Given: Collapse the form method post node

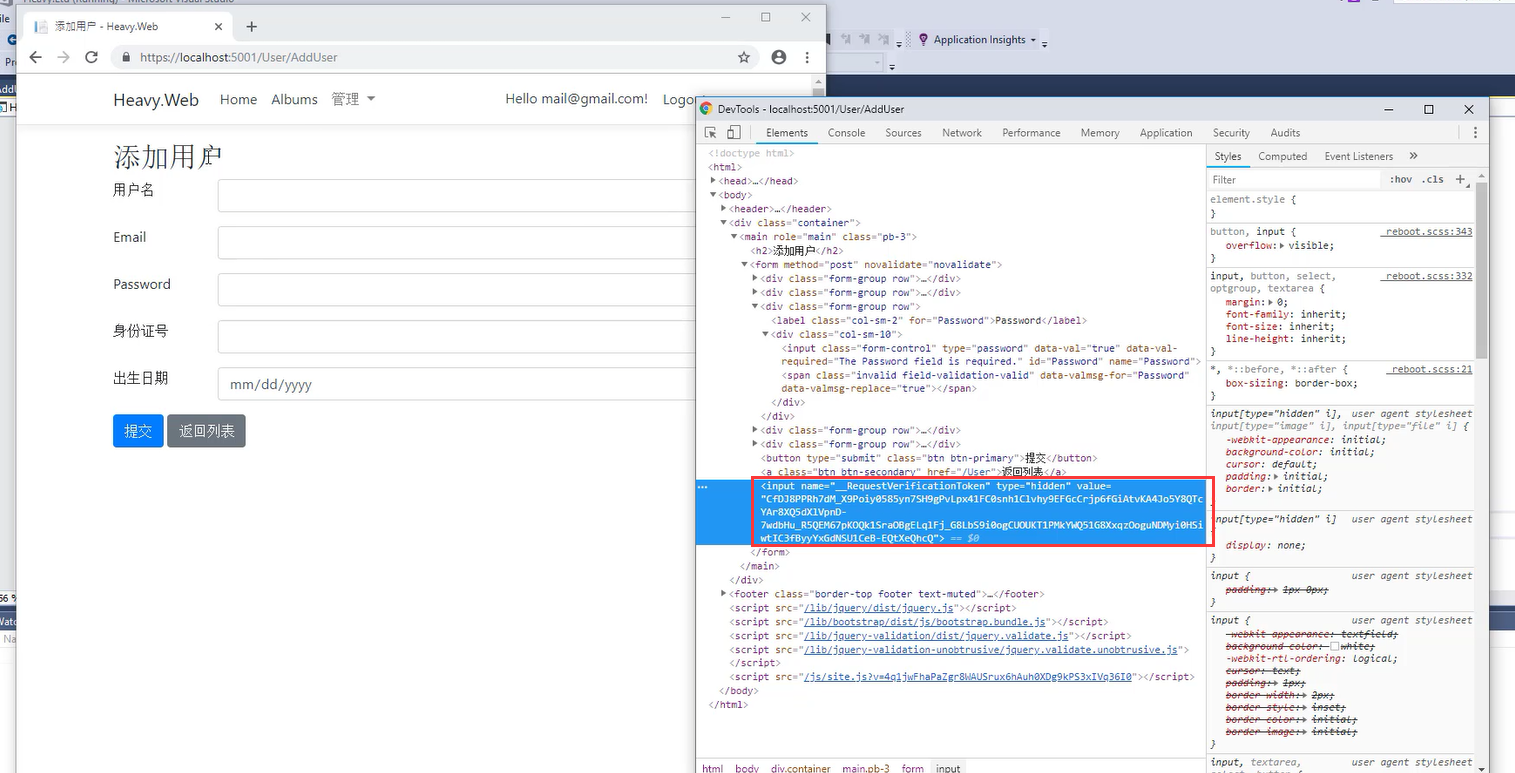Looking at the screenshot, I should click(744, 265).
